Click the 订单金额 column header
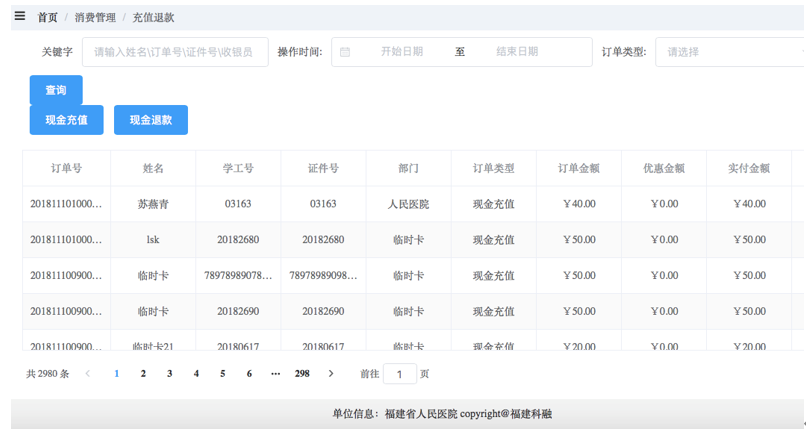Image resolution: width=806 pixels, height=430 pixels. click(579, 168)
